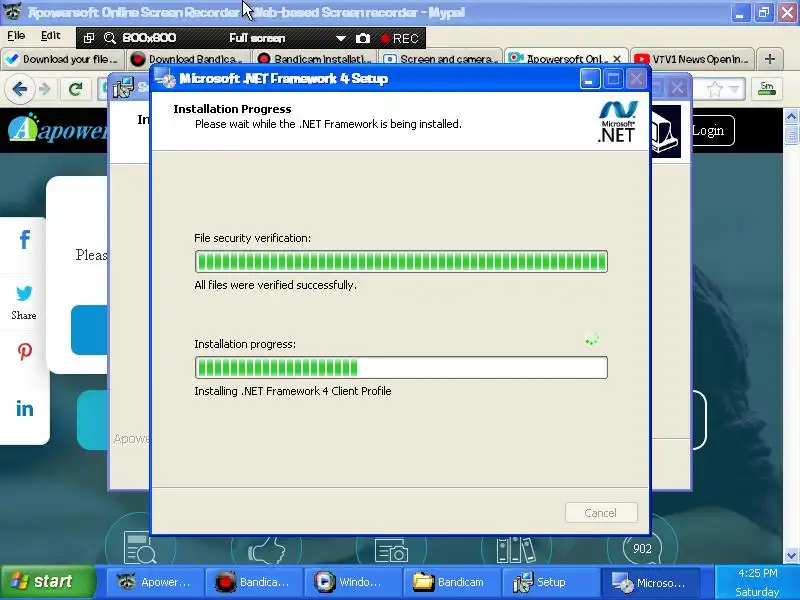The height and width of the screenshot is (600, 800).
Task: Open the File menu
Action: tap(16, 36)
